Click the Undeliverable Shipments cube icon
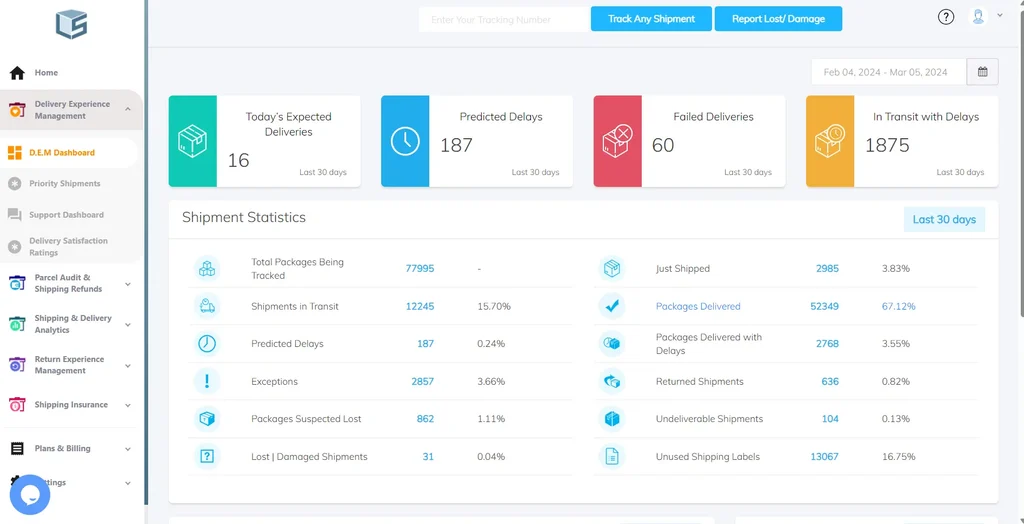The height and width of the screenshot is (524, 1024). (x=612, y=419)
